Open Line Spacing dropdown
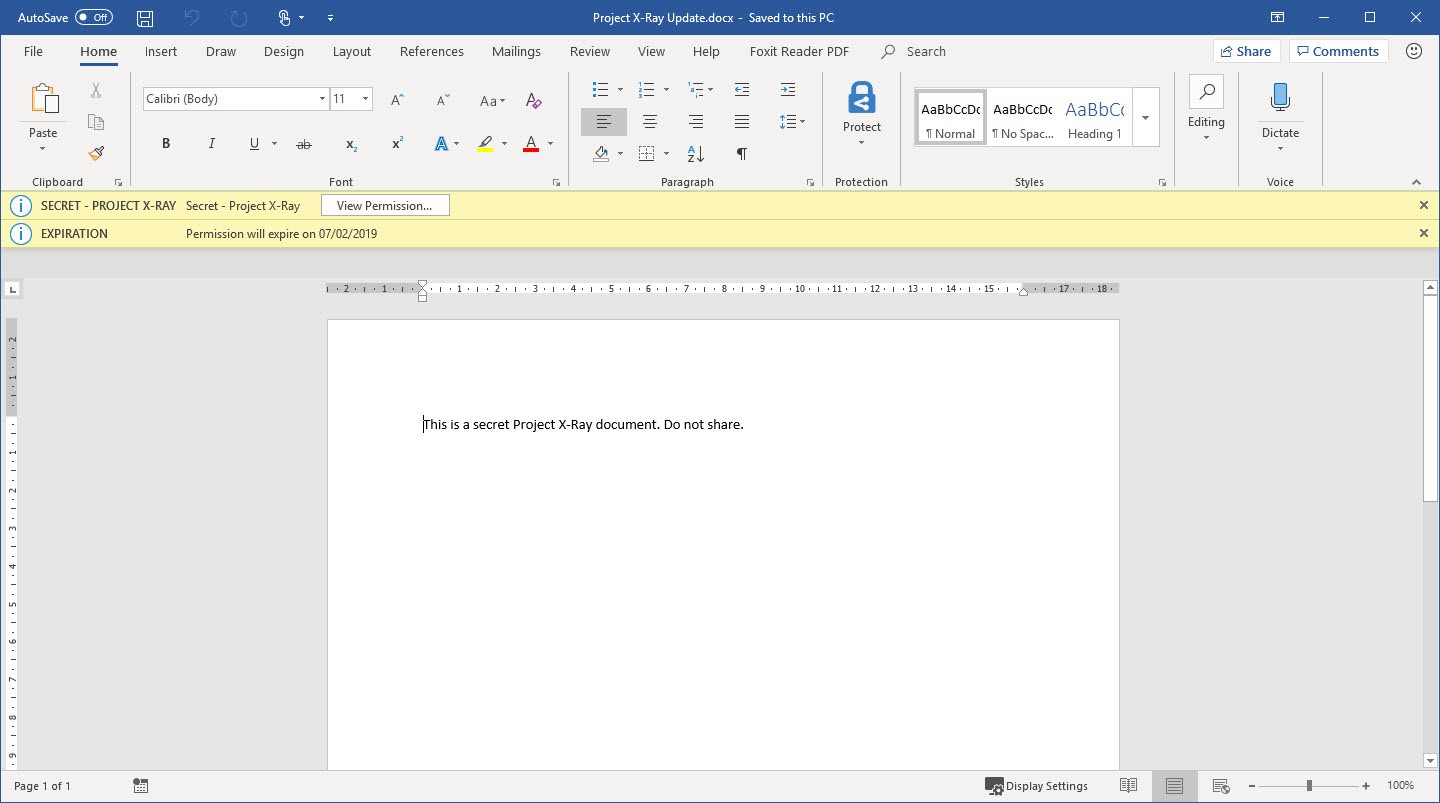Screen dimensions: 1440x803 (792, 122)
